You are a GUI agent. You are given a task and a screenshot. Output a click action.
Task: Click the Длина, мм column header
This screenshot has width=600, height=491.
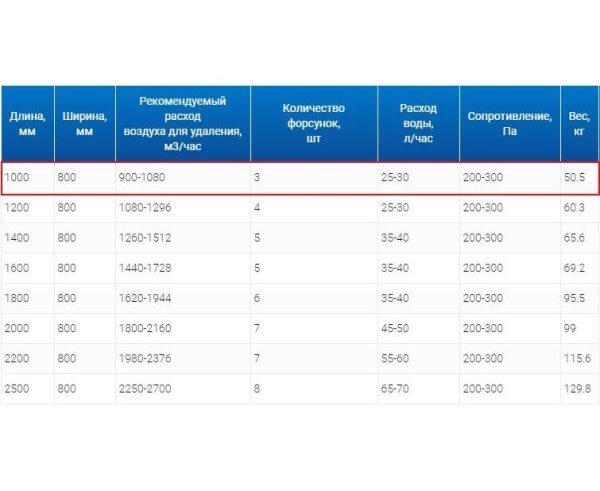(28, 124)
